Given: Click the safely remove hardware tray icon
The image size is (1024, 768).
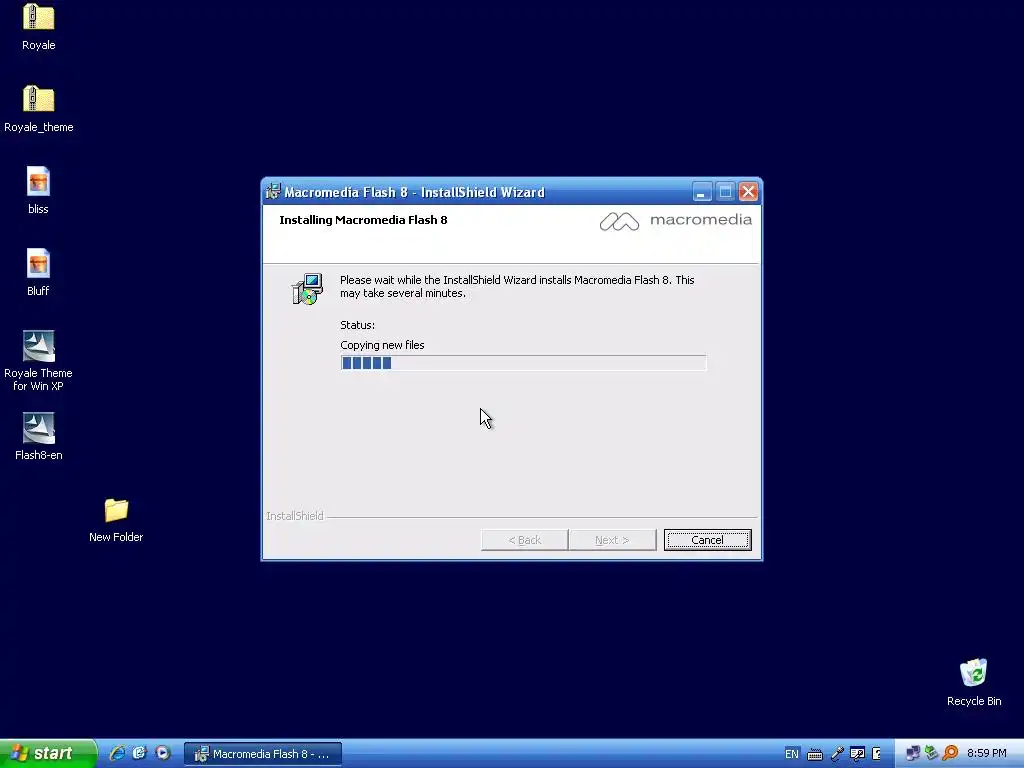Looking at the screenshot, I should point(931,754).
